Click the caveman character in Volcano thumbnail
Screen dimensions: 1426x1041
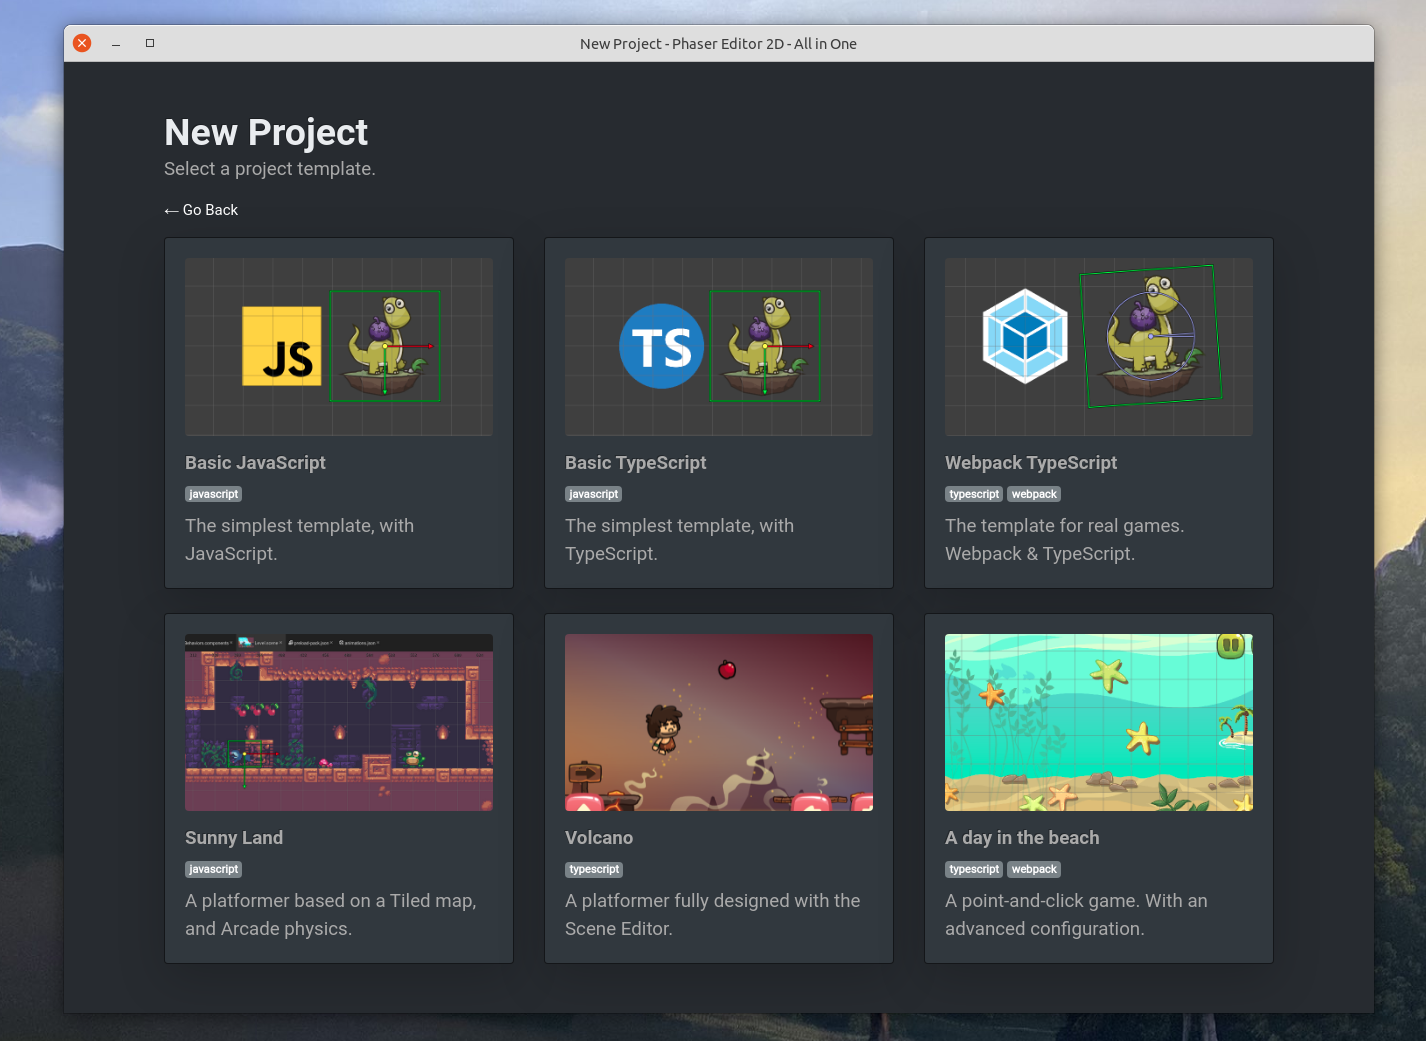(664, 728)
